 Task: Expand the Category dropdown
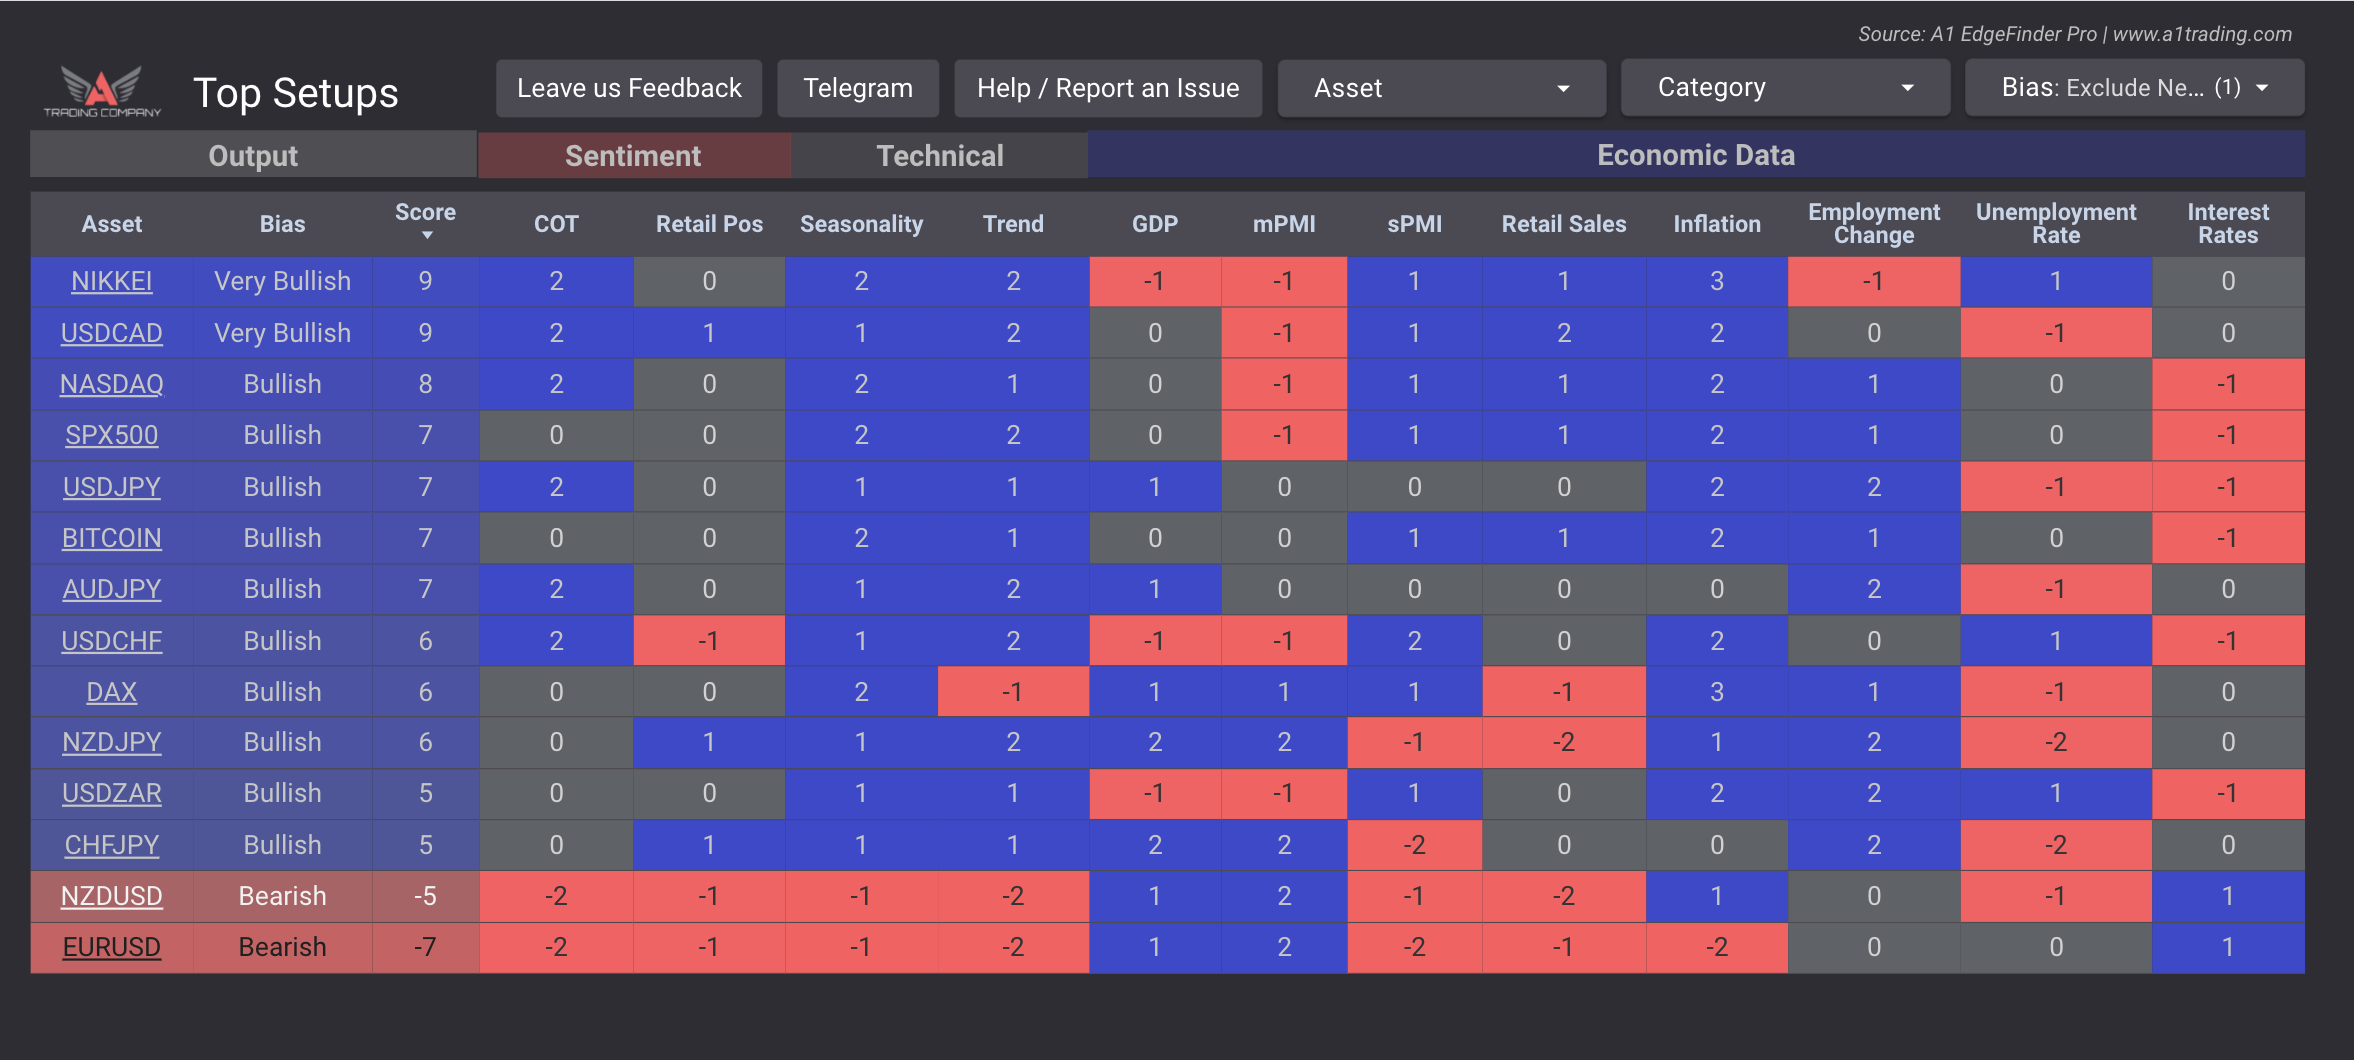[x=1784, y=88]
